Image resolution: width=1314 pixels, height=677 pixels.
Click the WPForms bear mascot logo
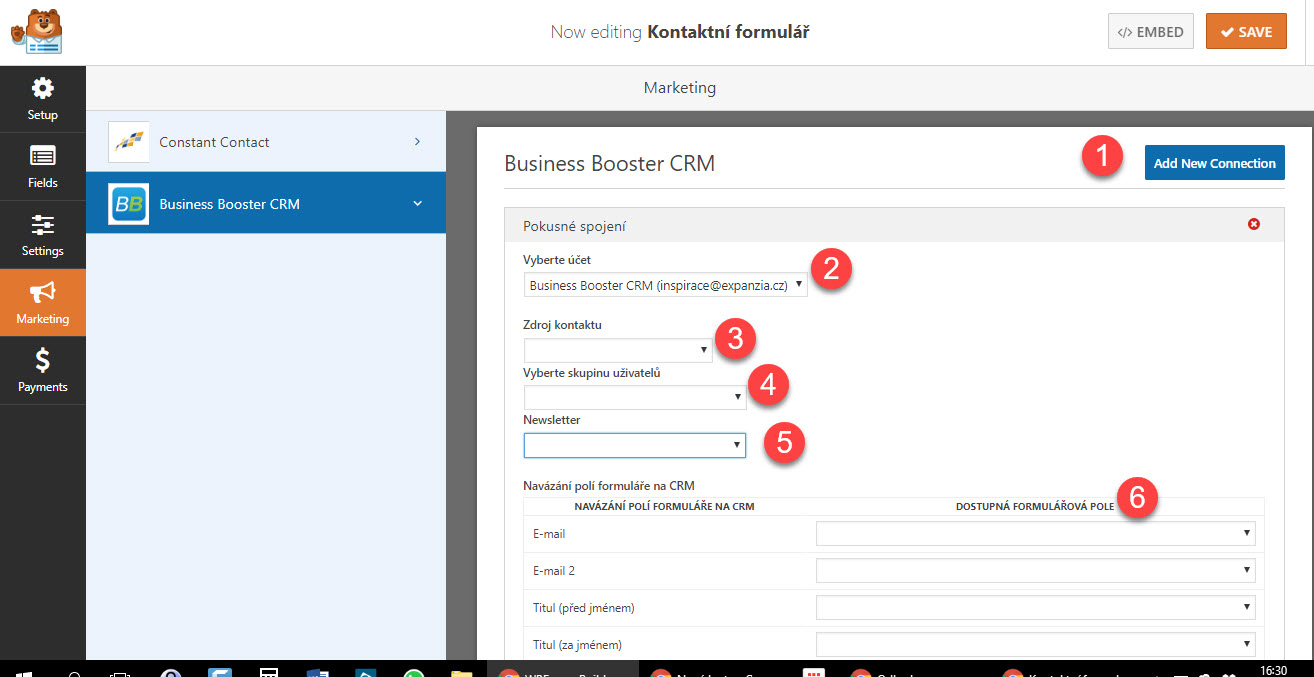pyautogui.click(x=37, y=31)
